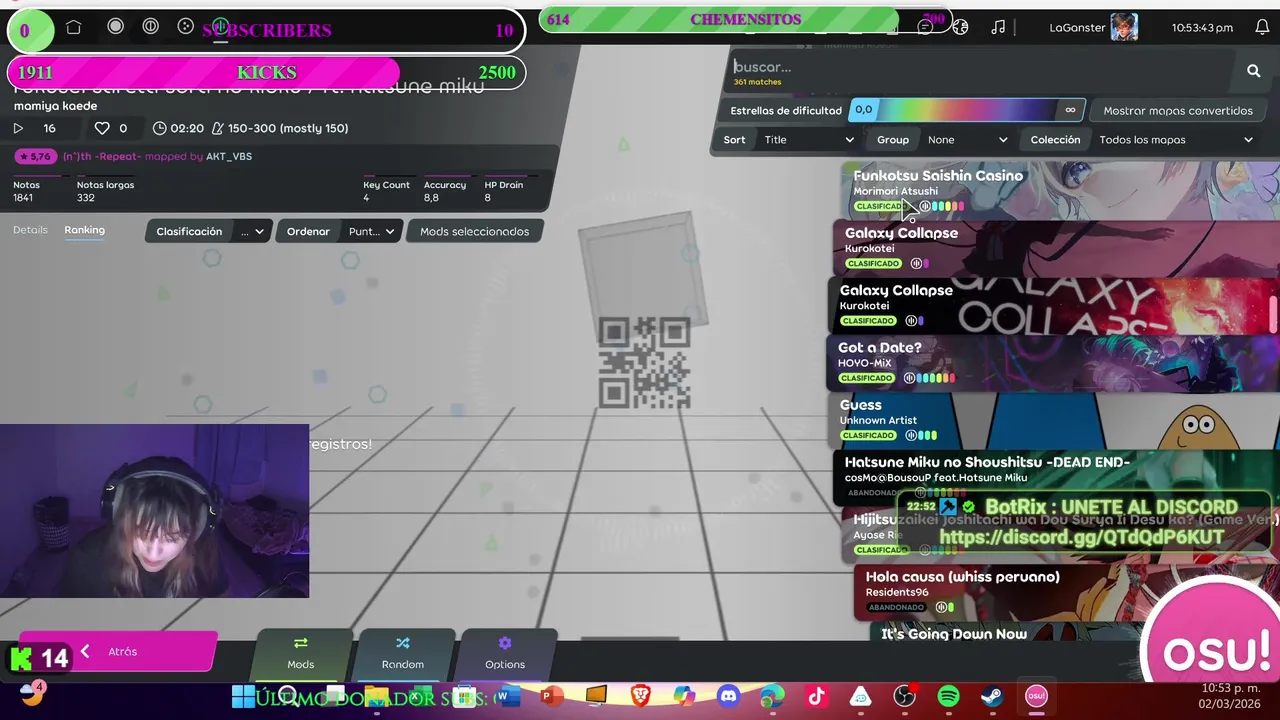Go back with the Atrás button

tap(118, 651)
